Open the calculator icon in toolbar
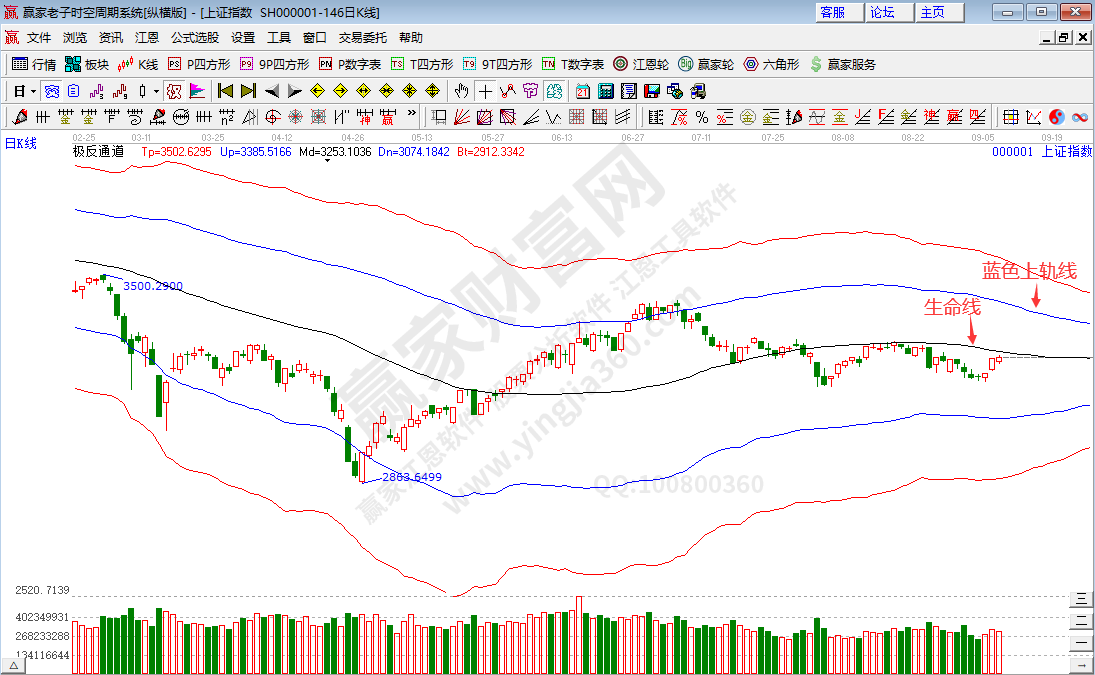Image resolution: width=1095 pixels, height=675 pixels. click(604, 91)
